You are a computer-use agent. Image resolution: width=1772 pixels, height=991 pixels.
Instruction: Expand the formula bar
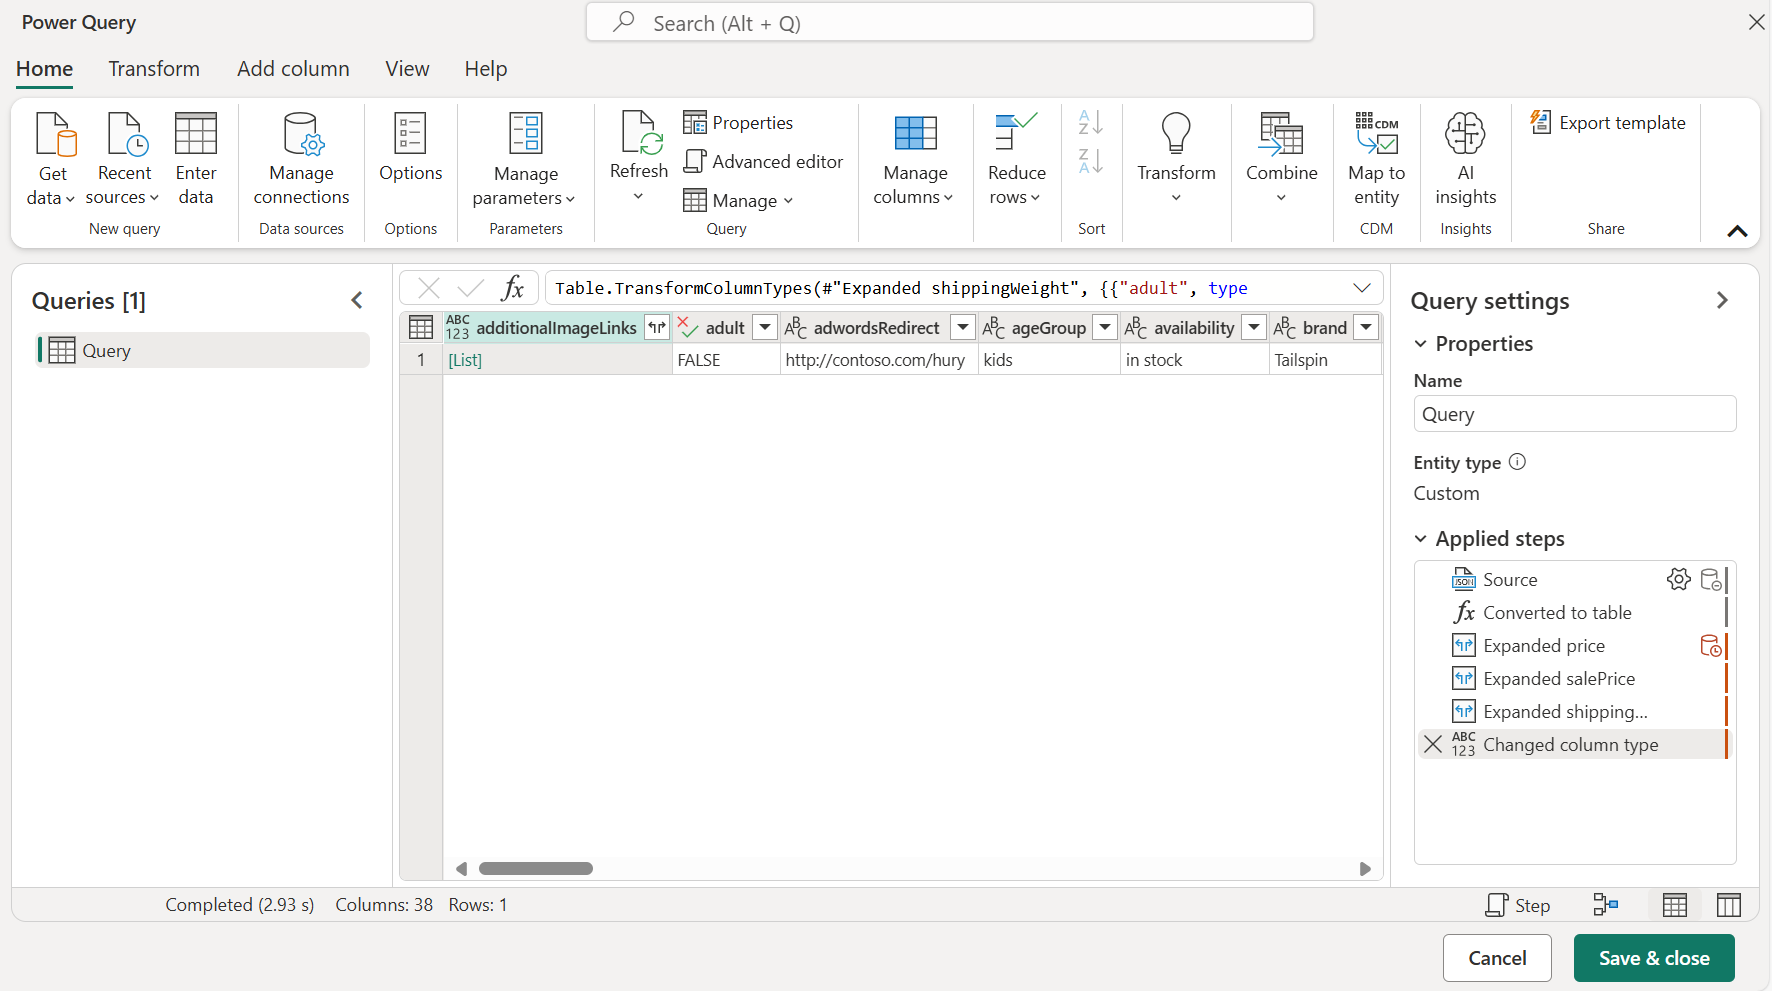[x=1362, y=288]
